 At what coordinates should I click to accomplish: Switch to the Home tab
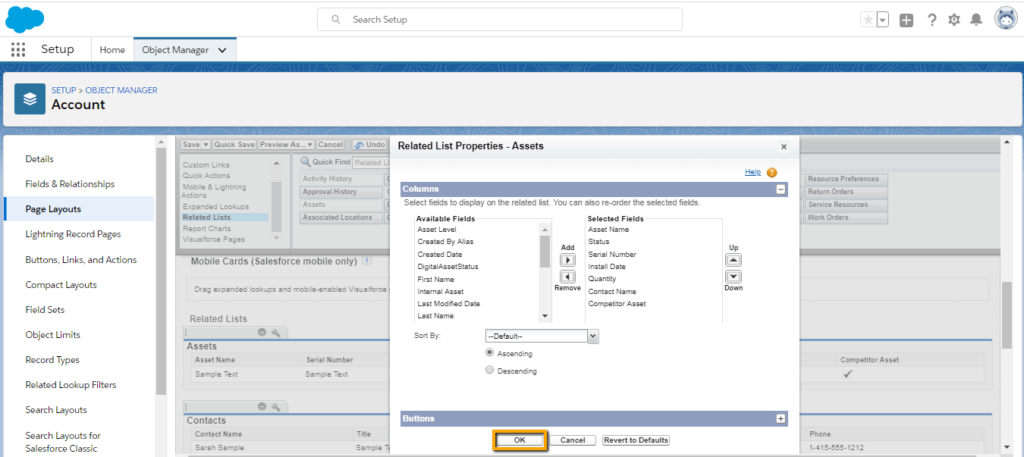[112, 50]
